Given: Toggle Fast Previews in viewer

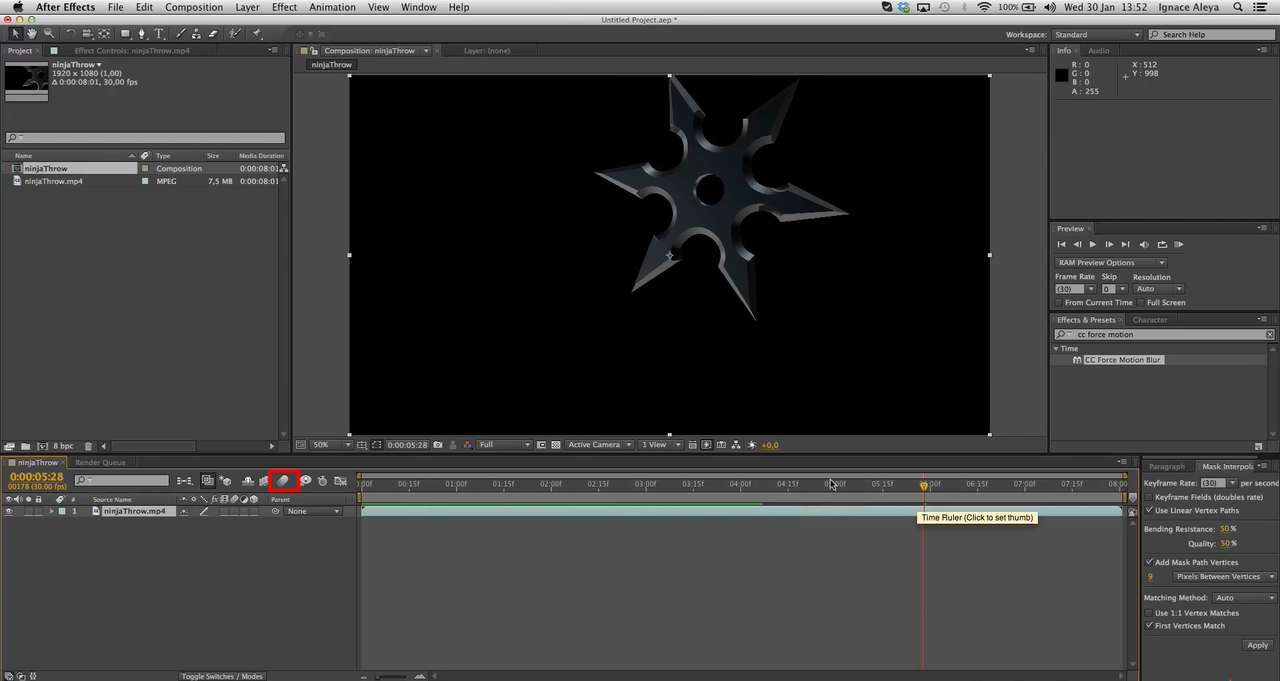Looking at the screenshot, I should pyautogui.click(x=706, y=445).
